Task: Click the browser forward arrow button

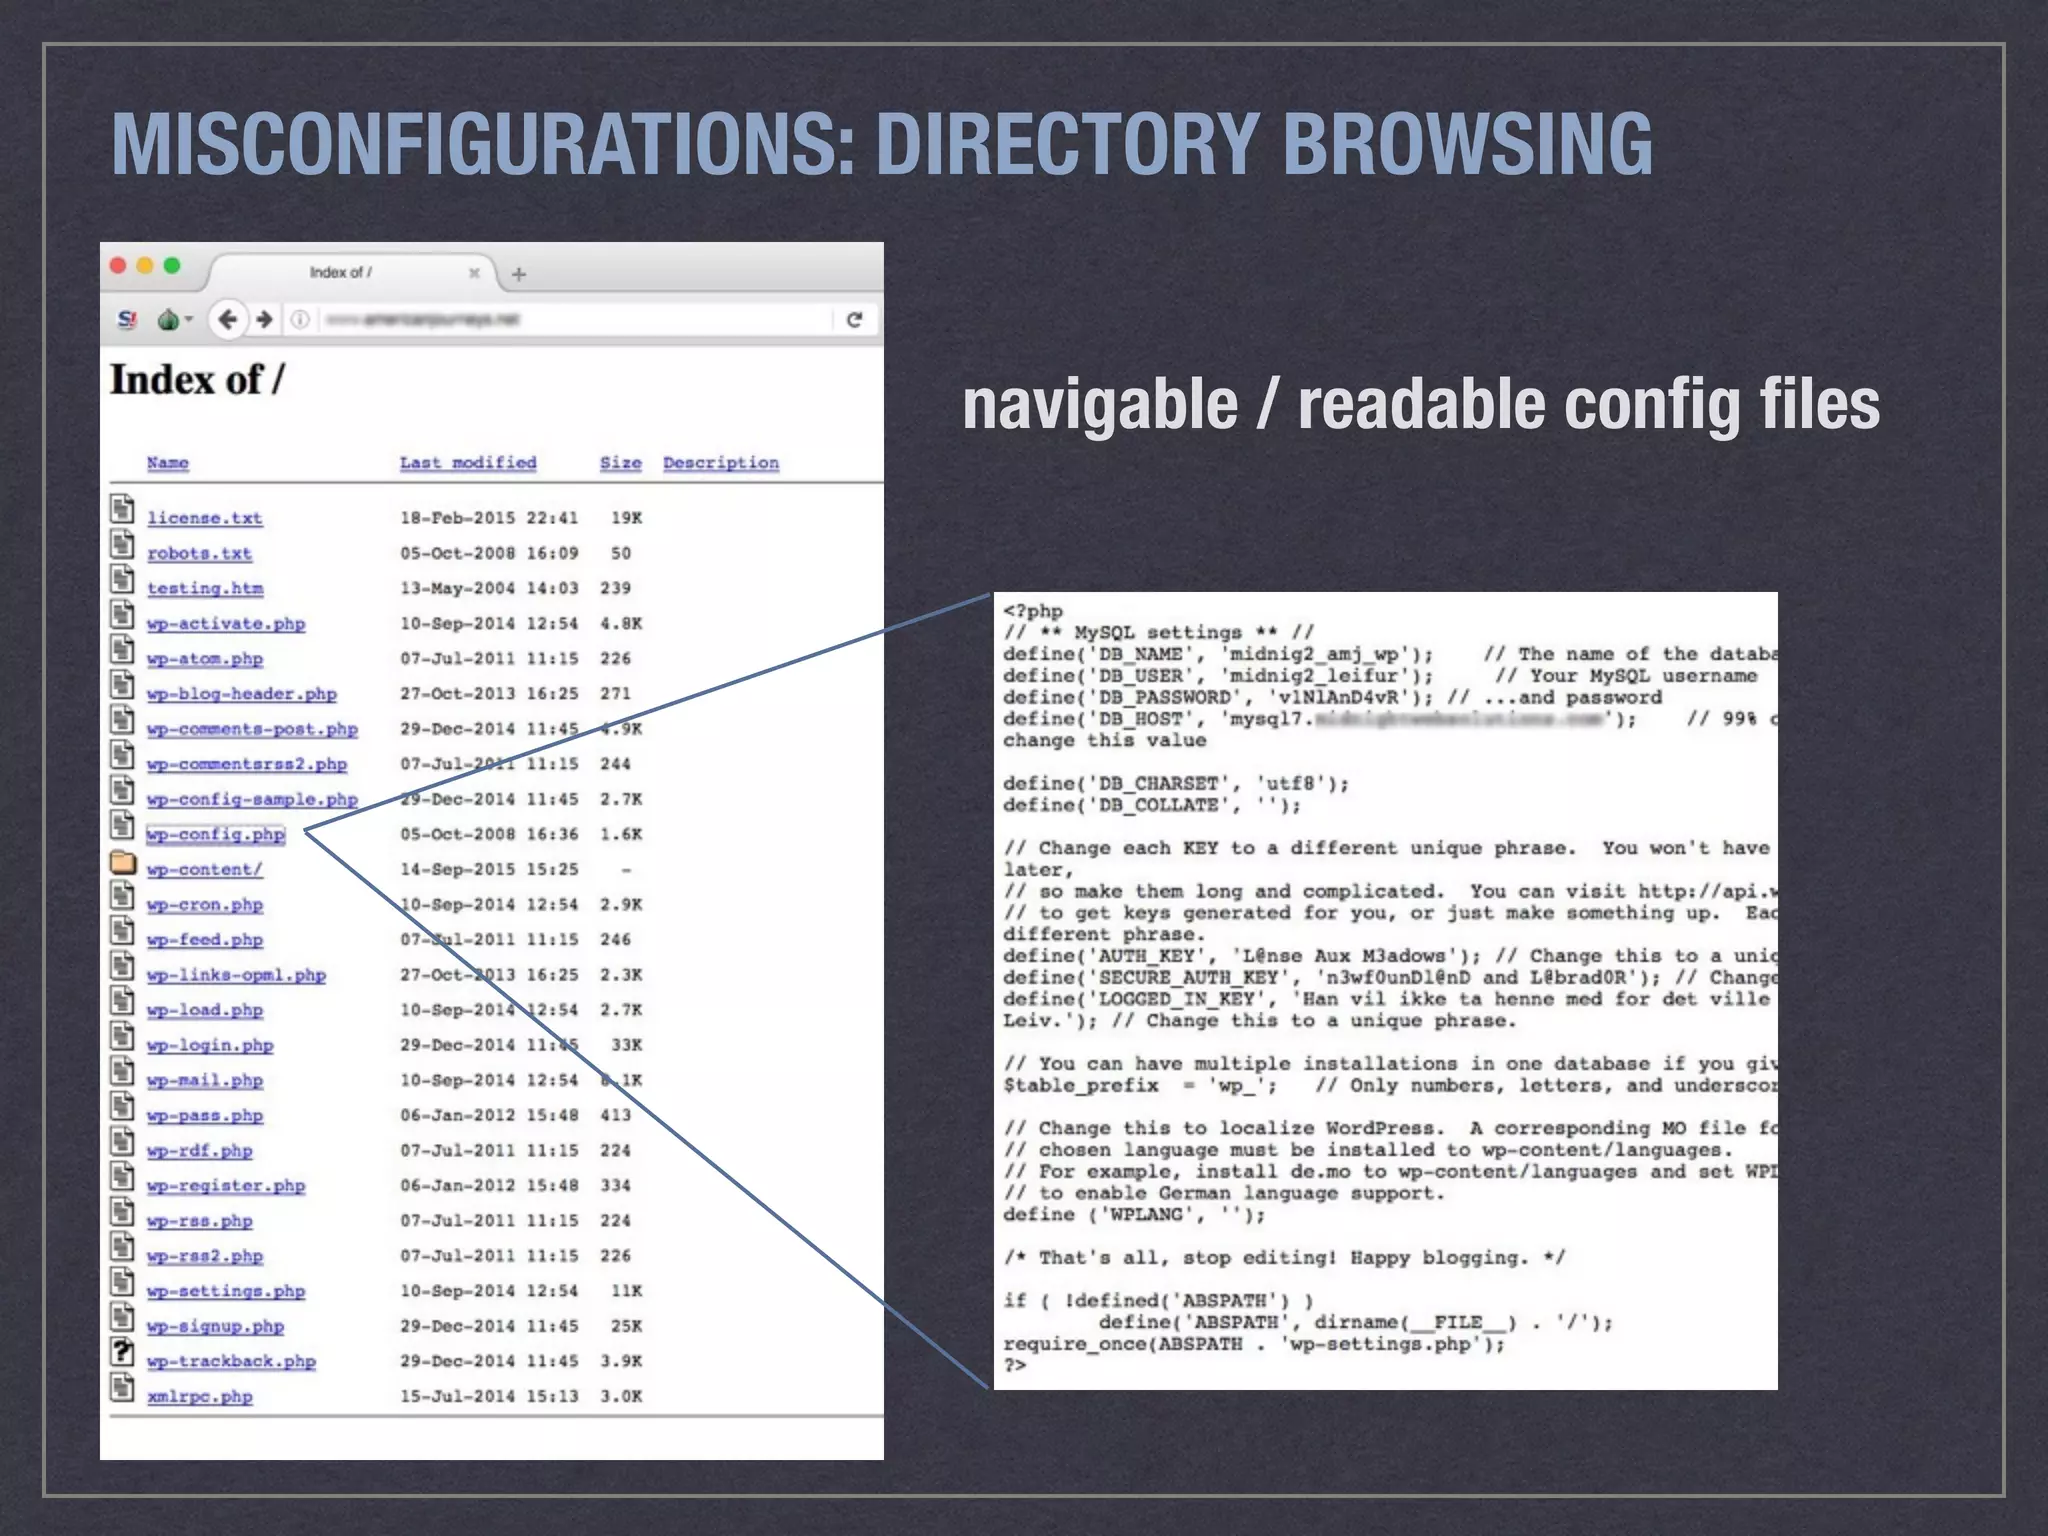Action: (264, 319)
